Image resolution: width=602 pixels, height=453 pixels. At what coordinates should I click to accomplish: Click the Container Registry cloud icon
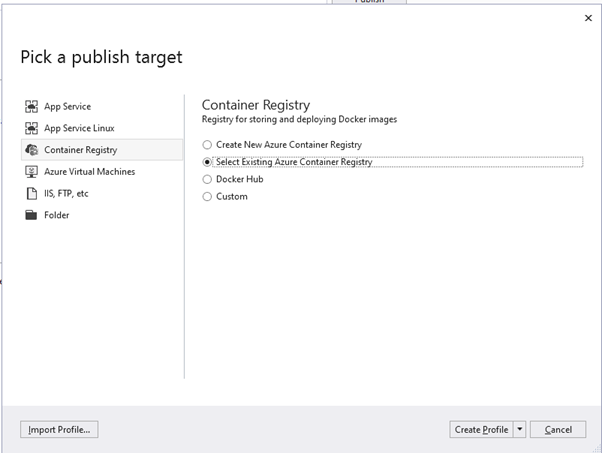pos(31,150)
